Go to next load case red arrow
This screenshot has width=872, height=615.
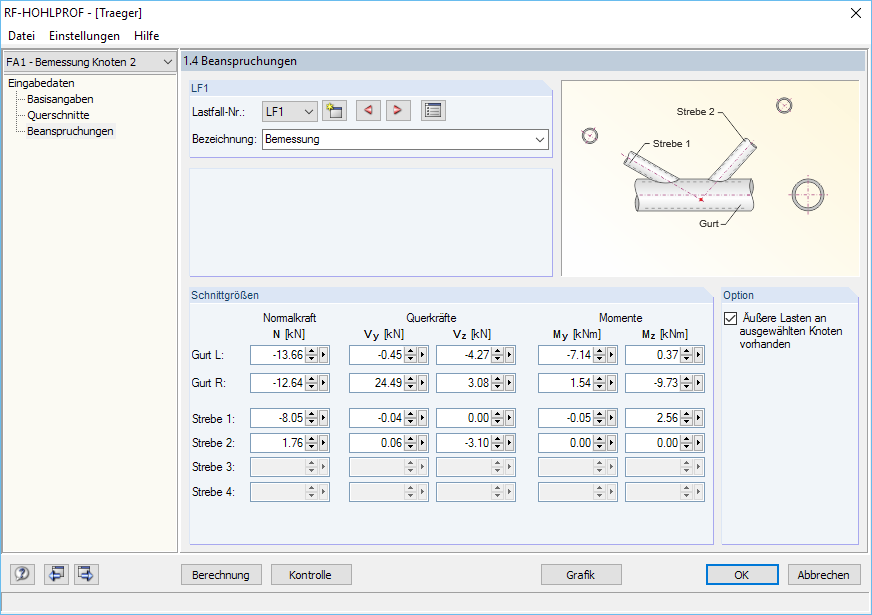click(x=398, y=111)
